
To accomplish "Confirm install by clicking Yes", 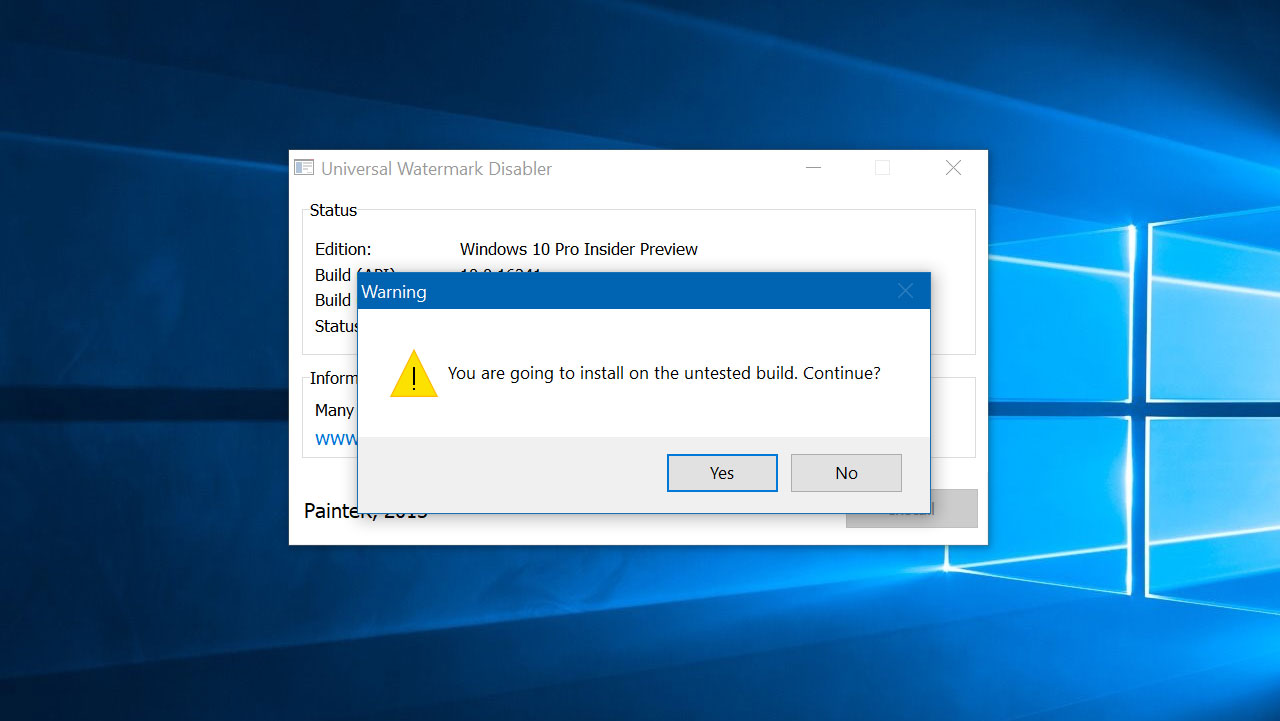I will pos(722,472).
